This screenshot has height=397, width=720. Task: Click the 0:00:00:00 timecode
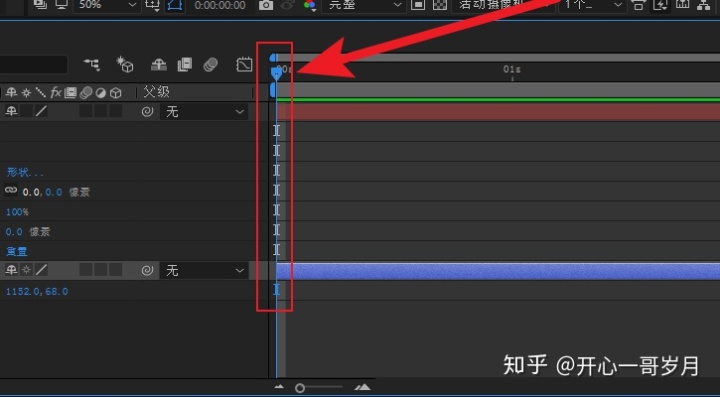(x=219, y=5)
